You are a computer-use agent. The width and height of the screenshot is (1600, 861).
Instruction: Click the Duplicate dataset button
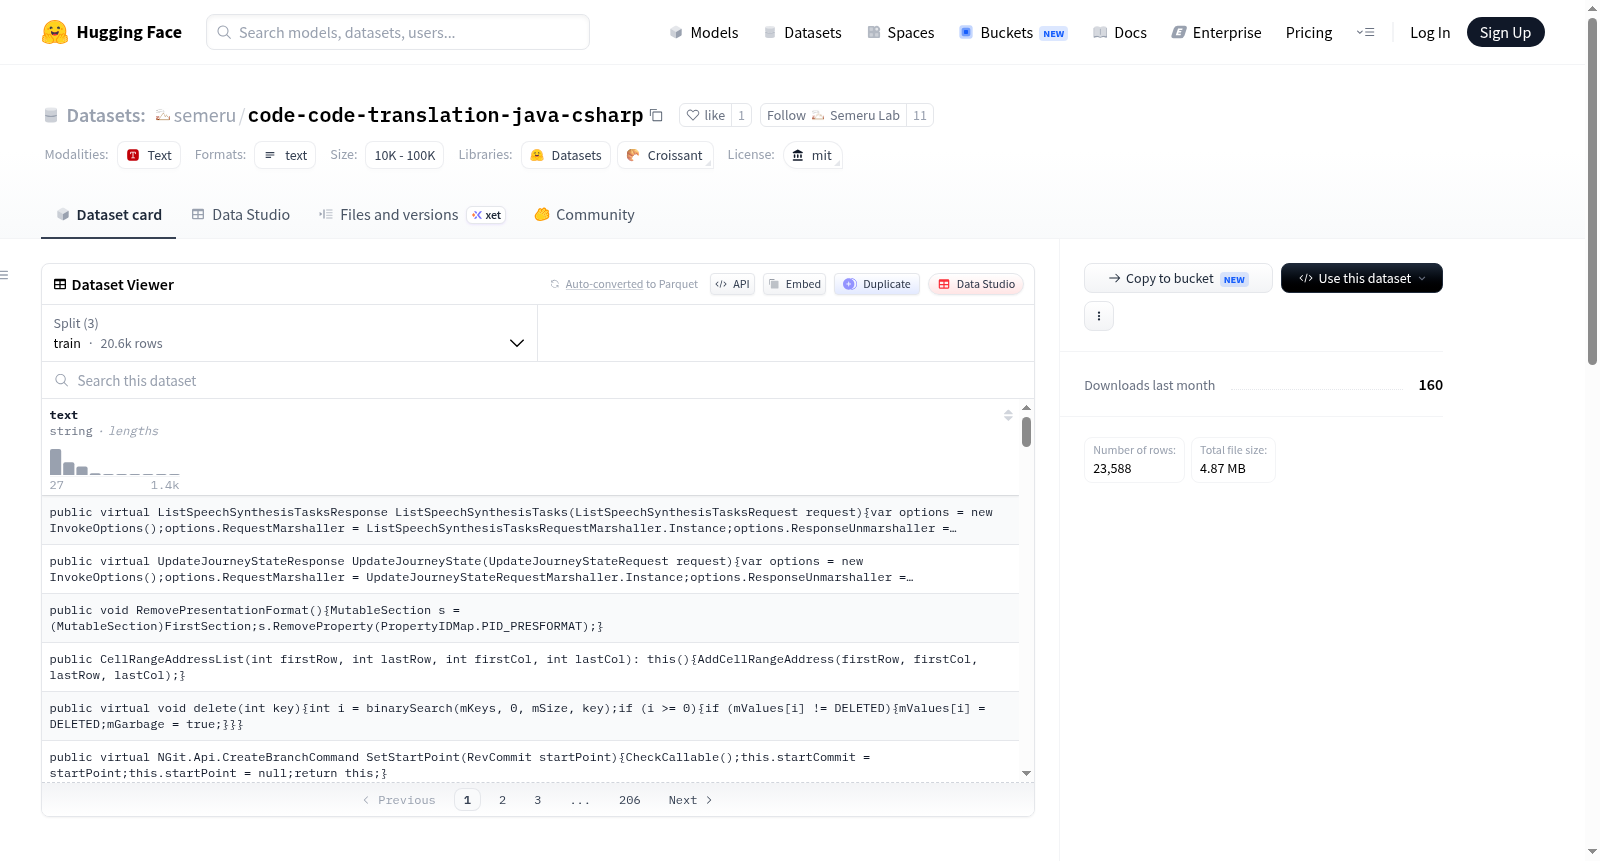pyautogui.click(x=877, y=284)
